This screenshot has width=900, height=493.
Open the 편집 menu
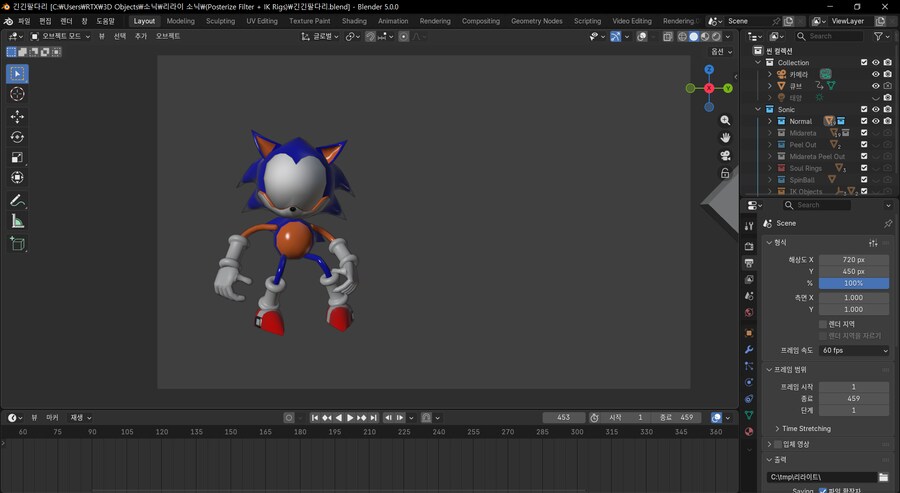tap(45, 21)
